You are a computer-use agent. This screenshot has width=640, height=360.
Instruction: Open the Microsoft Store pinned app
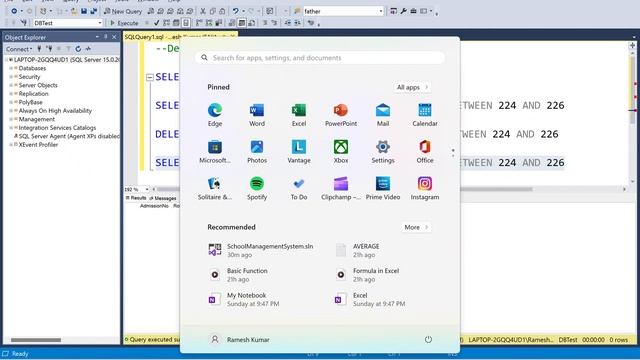(215, 151)
